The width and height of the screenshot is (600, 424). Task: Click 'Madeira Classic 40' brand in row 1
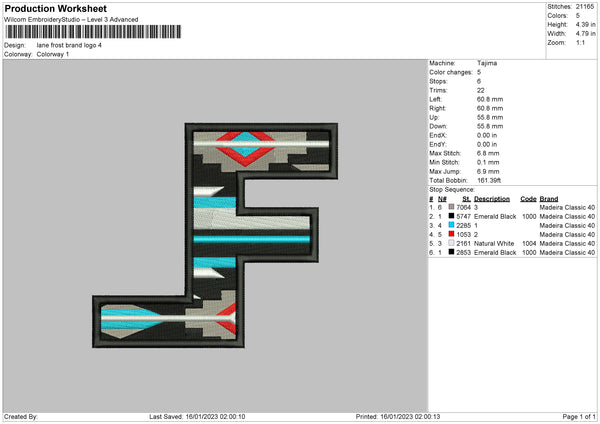567,207
